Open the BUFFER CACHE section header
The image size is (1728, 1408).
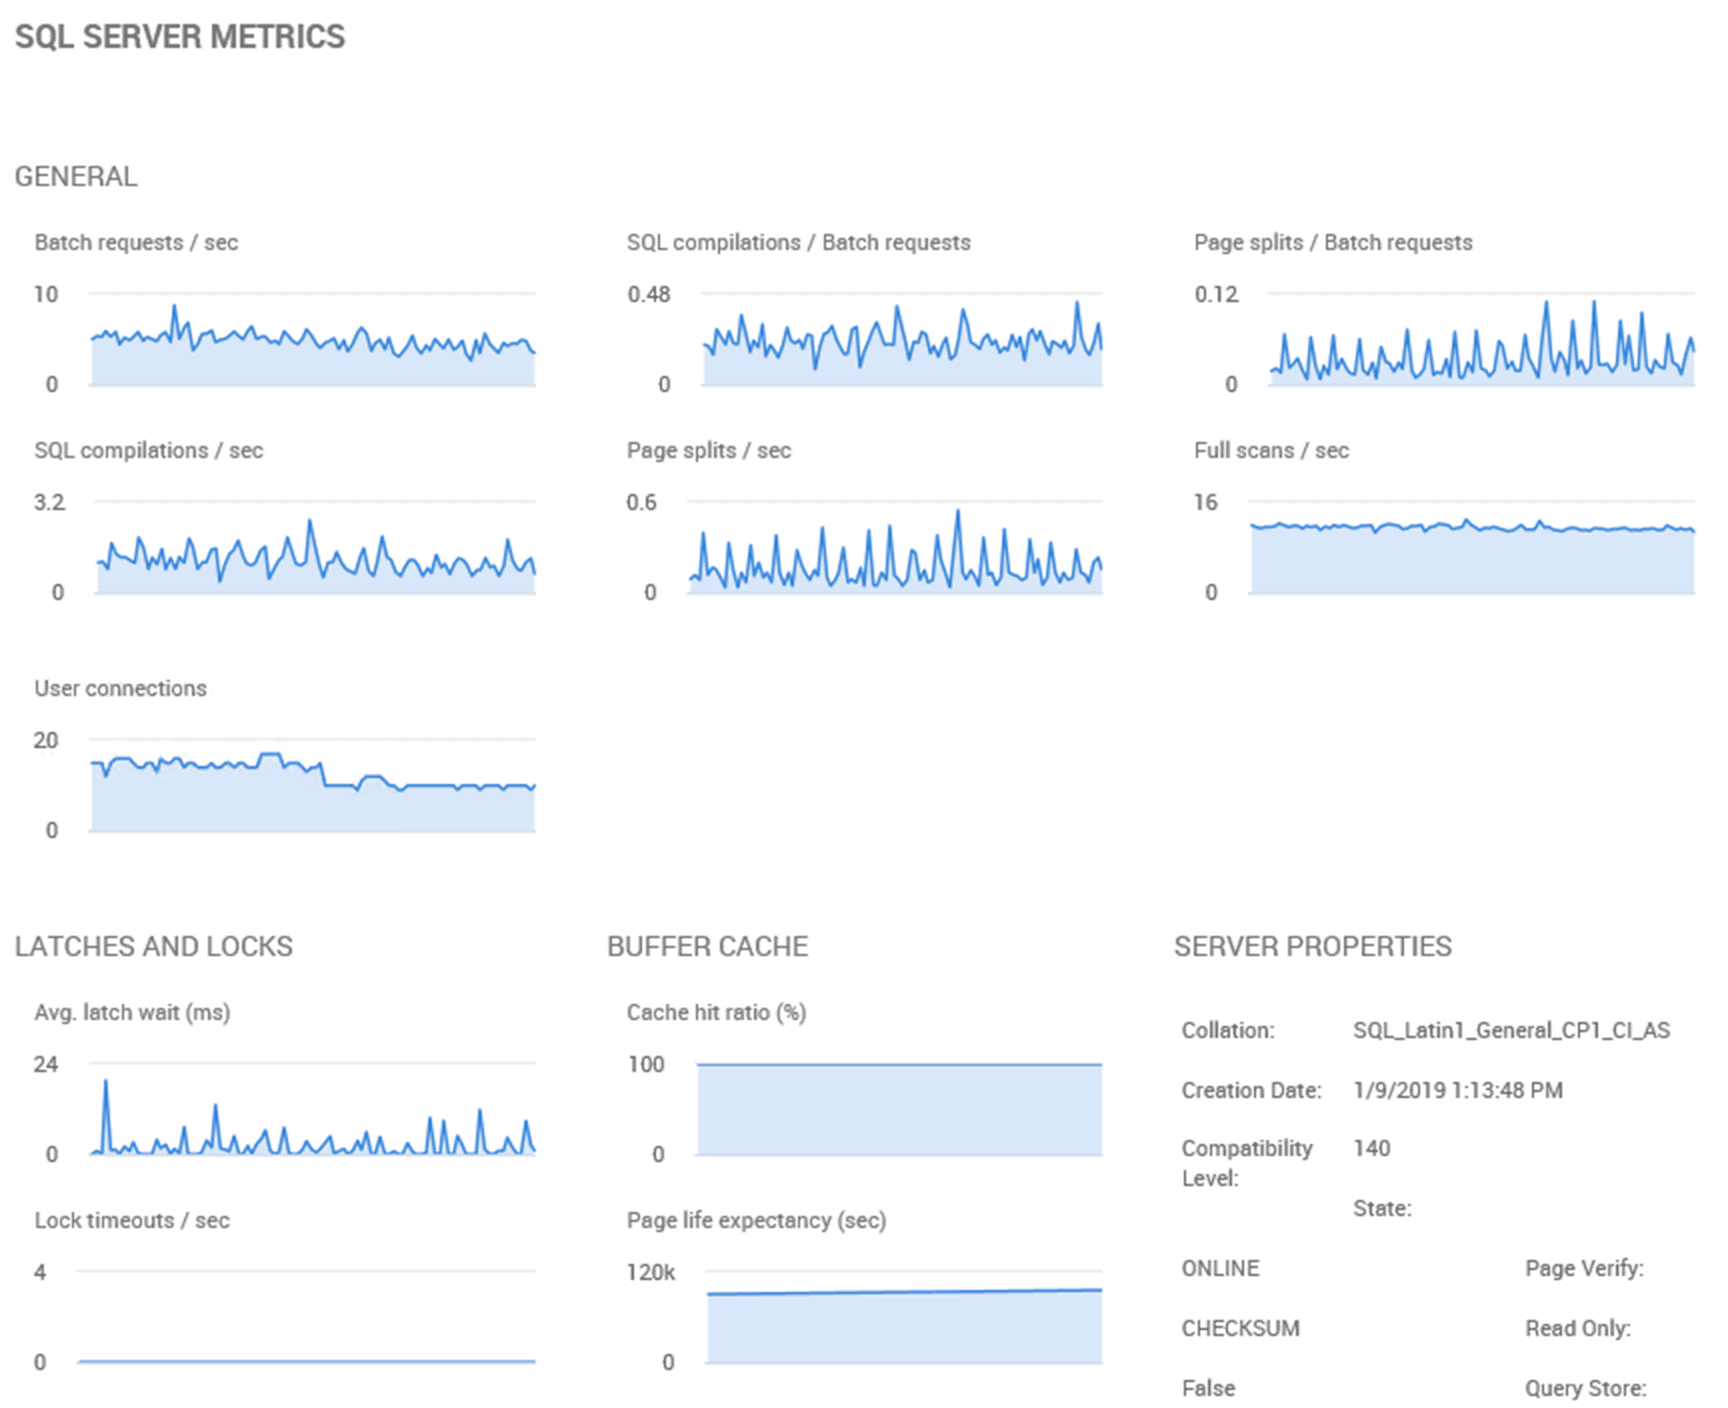(x=707, y=946)
